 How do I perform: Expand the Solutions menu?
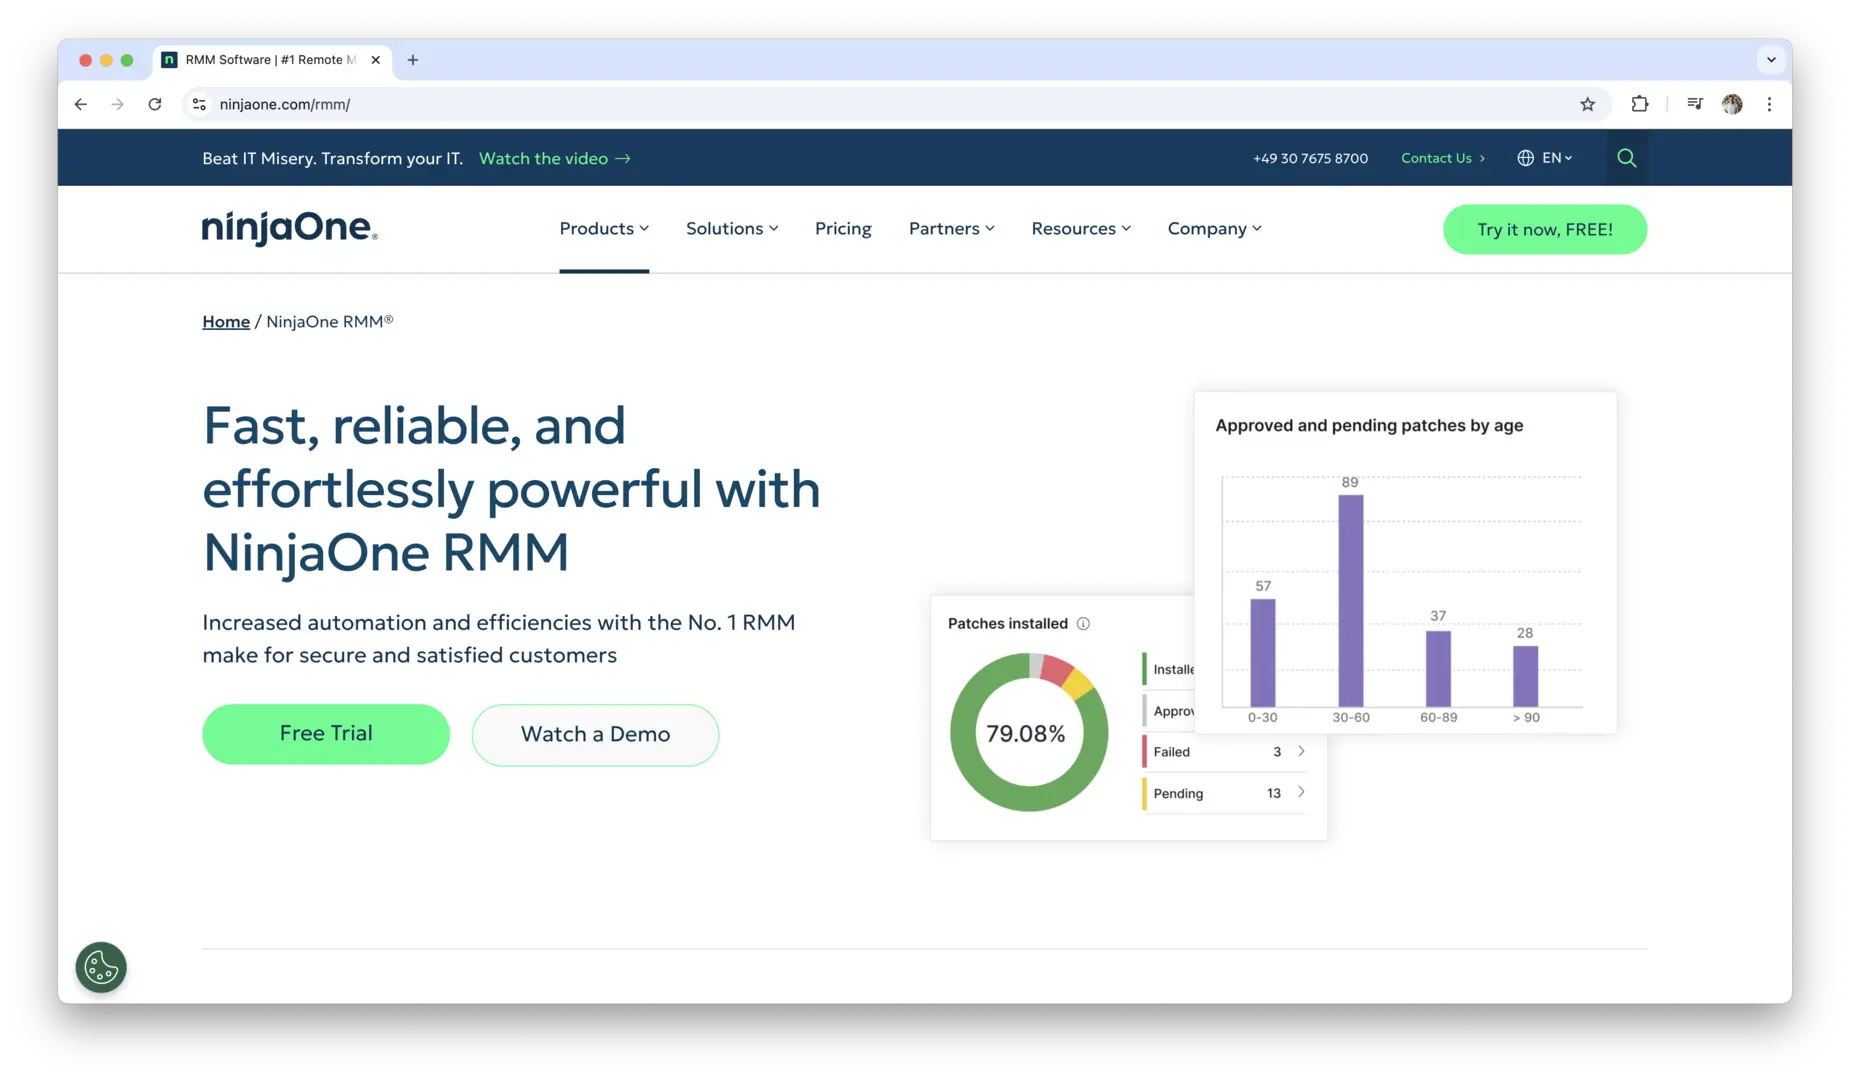point(732,229)
